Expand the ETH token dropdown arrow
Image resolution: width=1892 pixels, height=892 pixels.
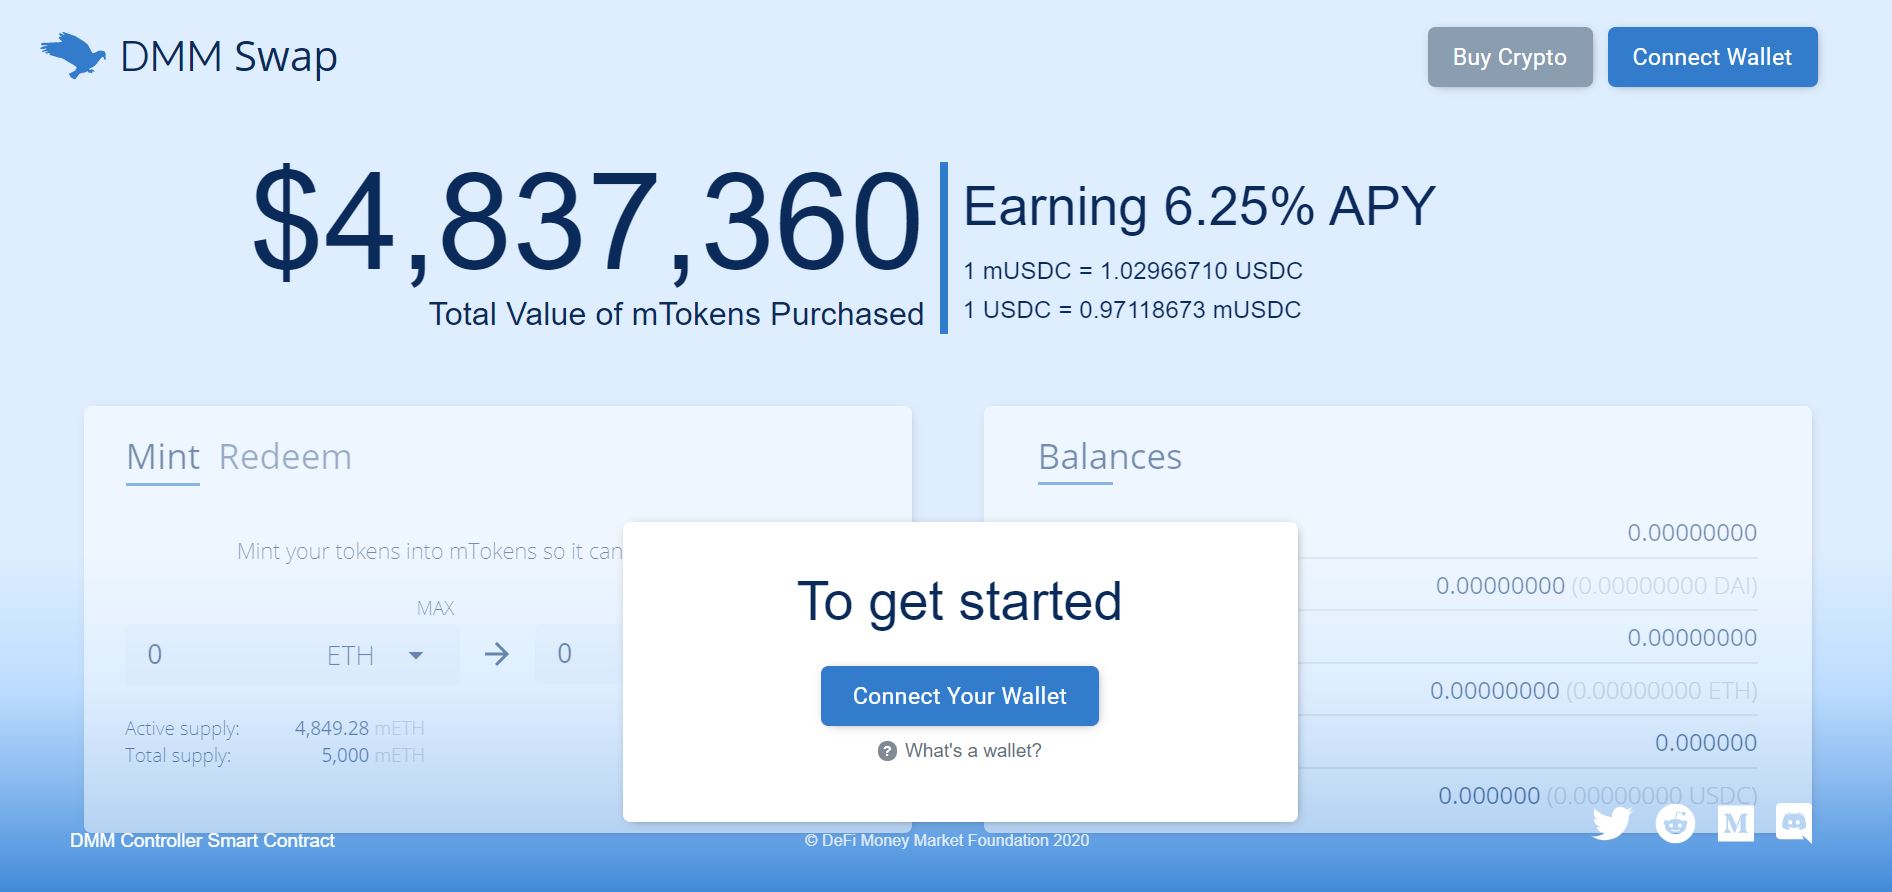tap(416, 655)
